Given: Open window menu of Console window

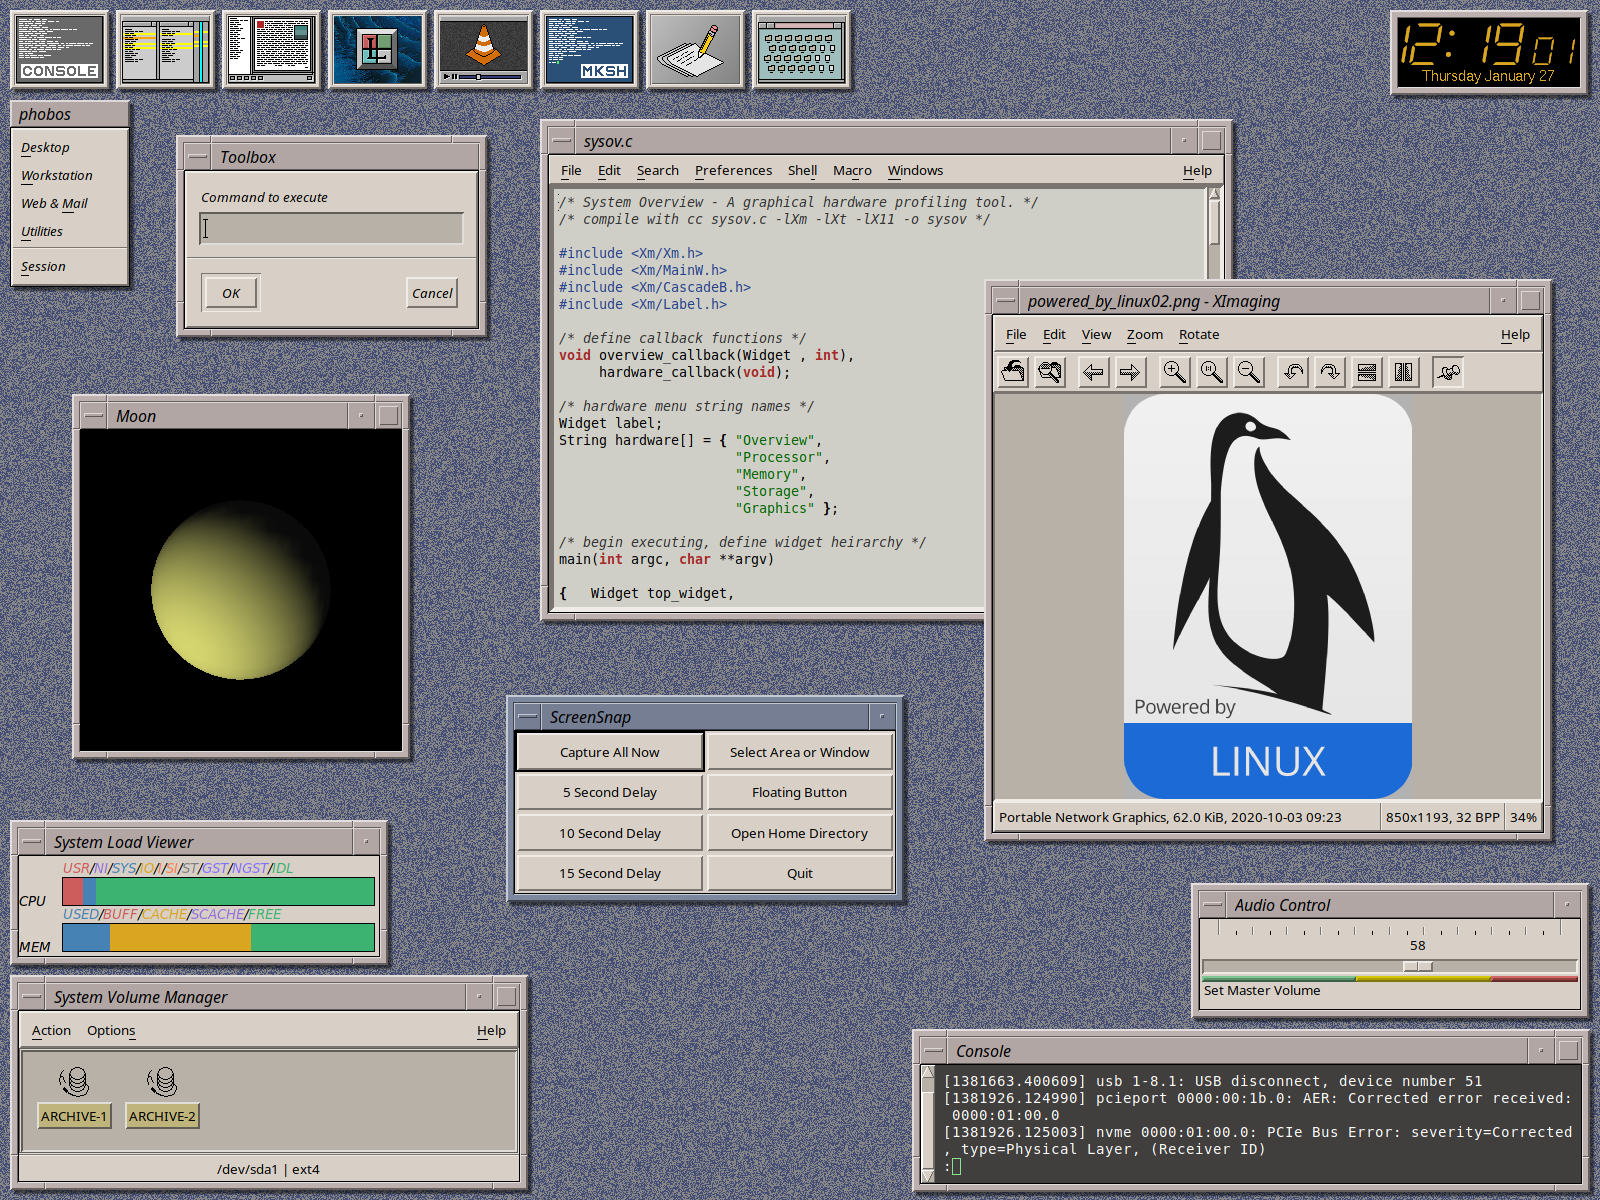Looking at the screenshot, I should click(x=933, y=1051).
